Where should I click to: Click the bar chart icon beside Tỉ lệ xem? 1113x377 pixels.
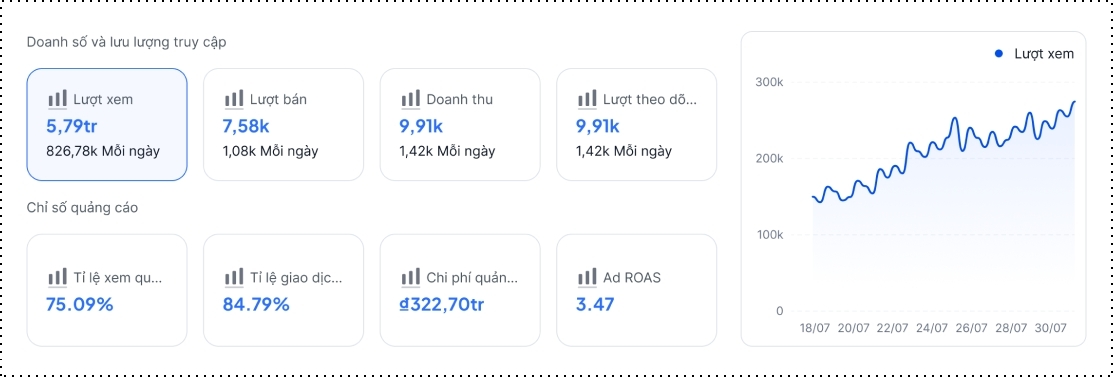click(57, 277)
